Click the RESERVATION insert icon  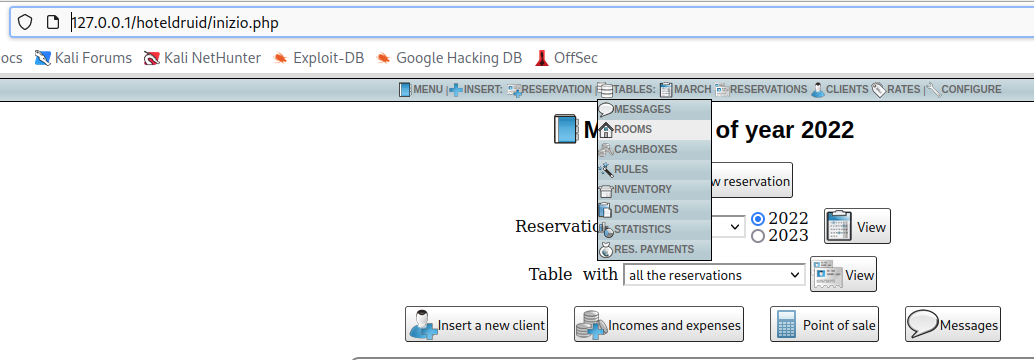pyautogui.click(x=514, y=90)
